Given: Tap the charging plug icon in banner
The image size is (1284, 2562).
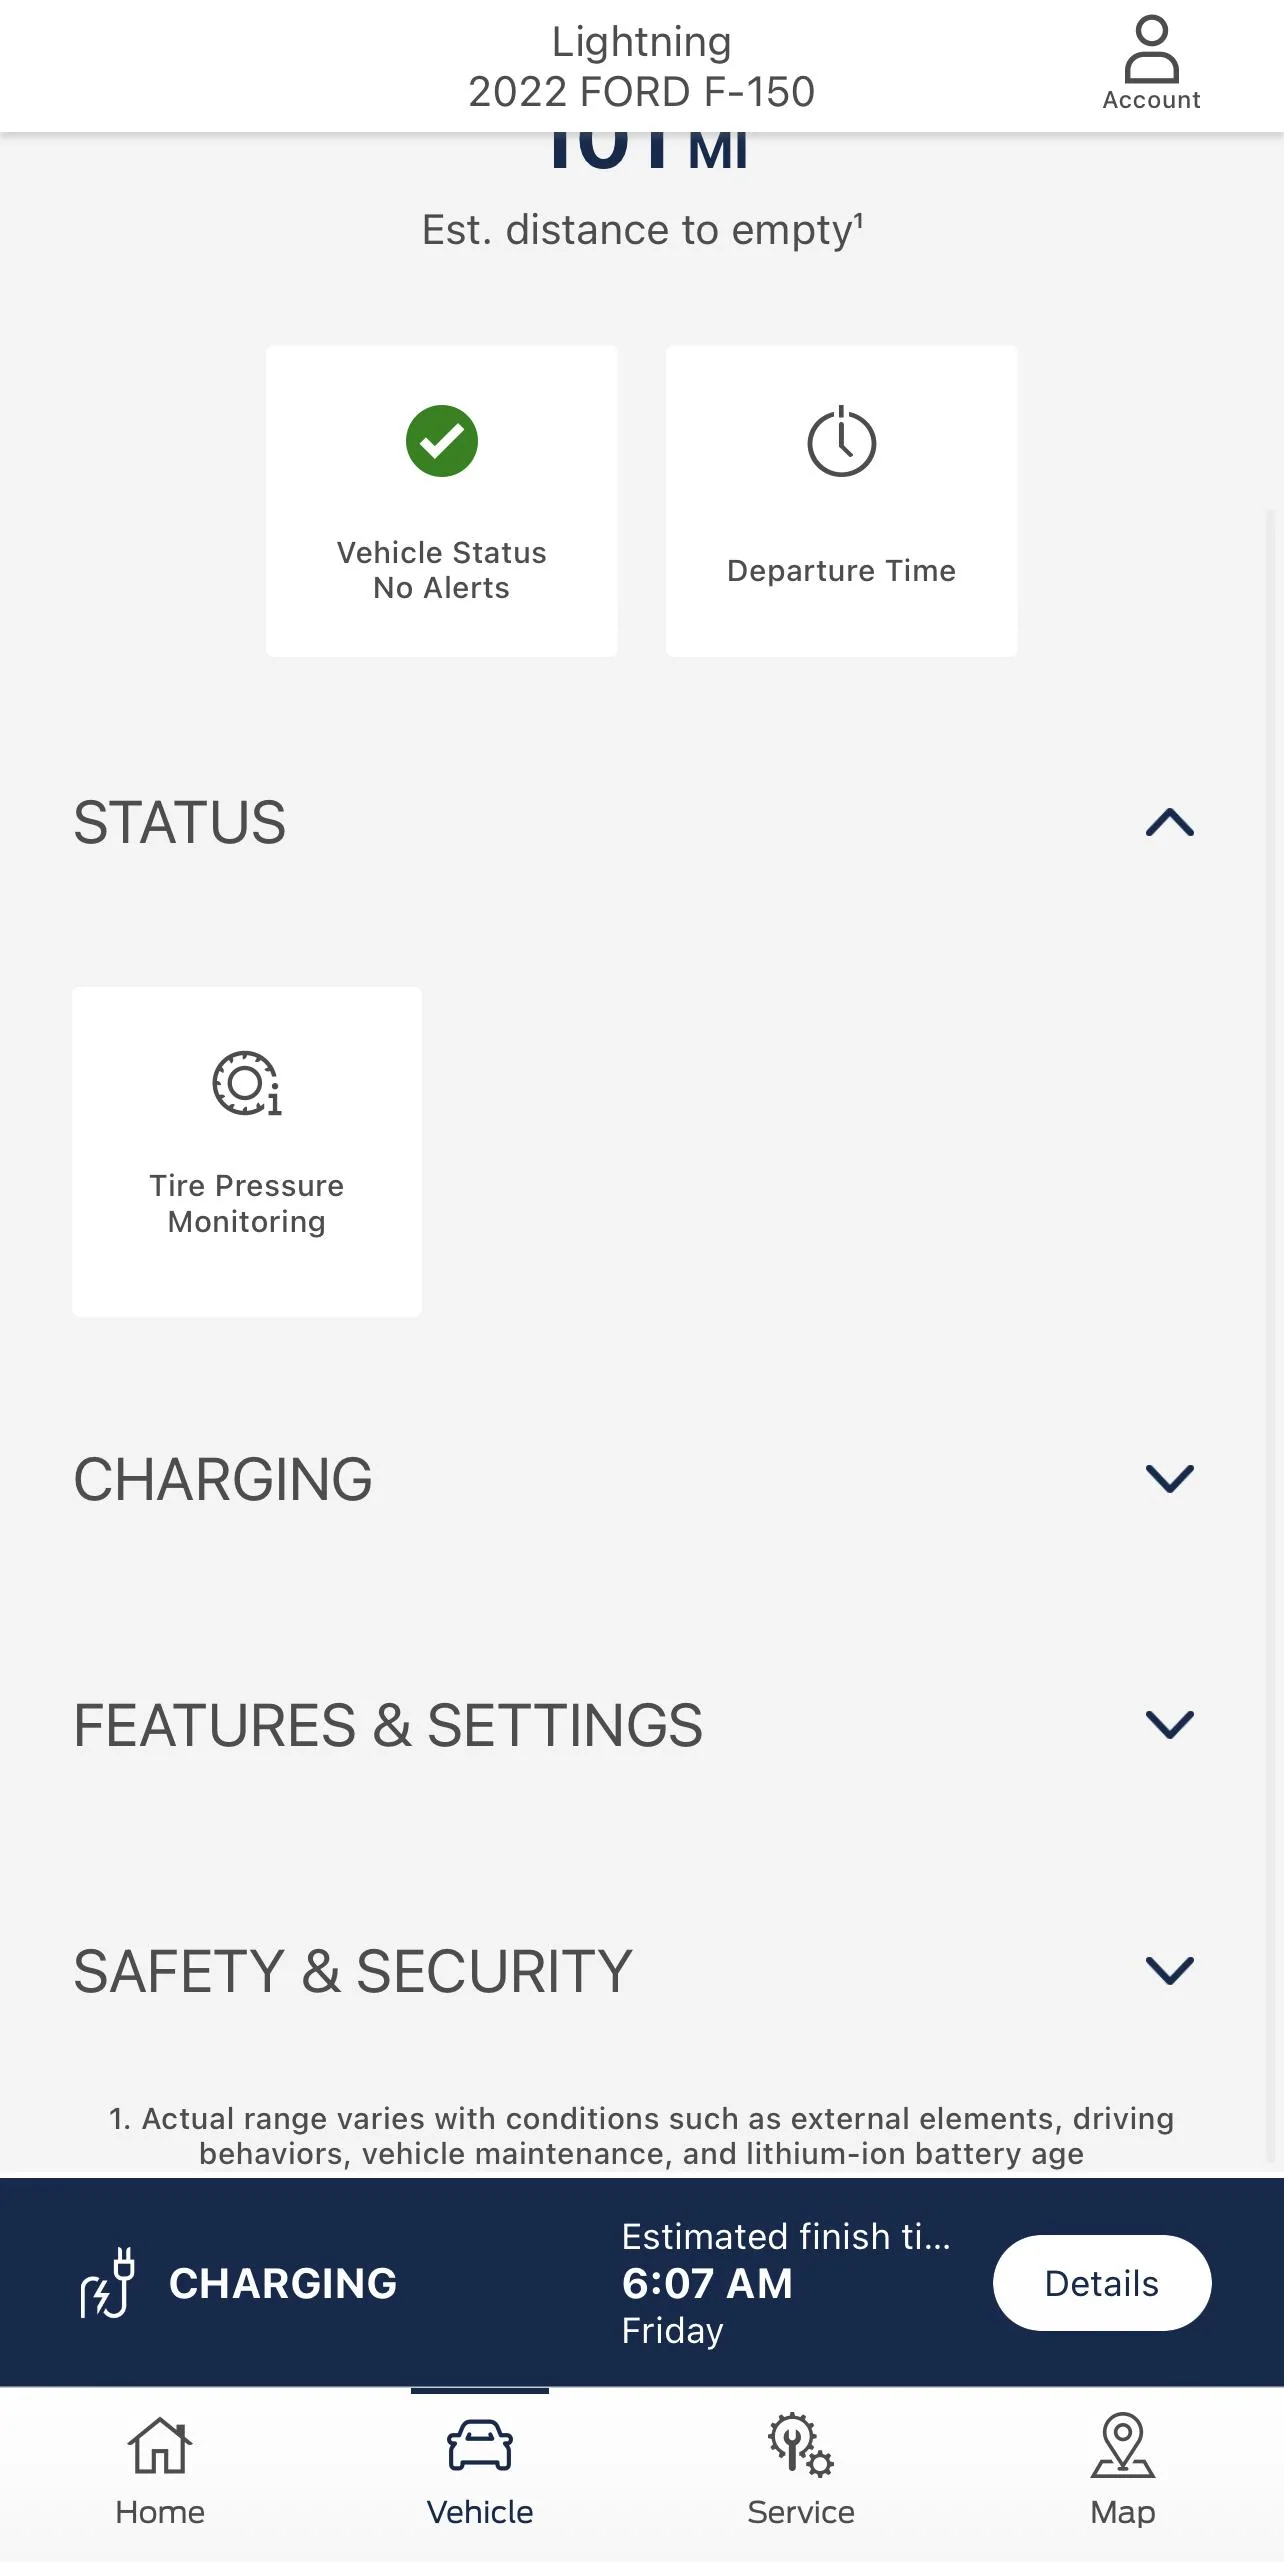Looking at the screenshot, I should (108, 2283).
